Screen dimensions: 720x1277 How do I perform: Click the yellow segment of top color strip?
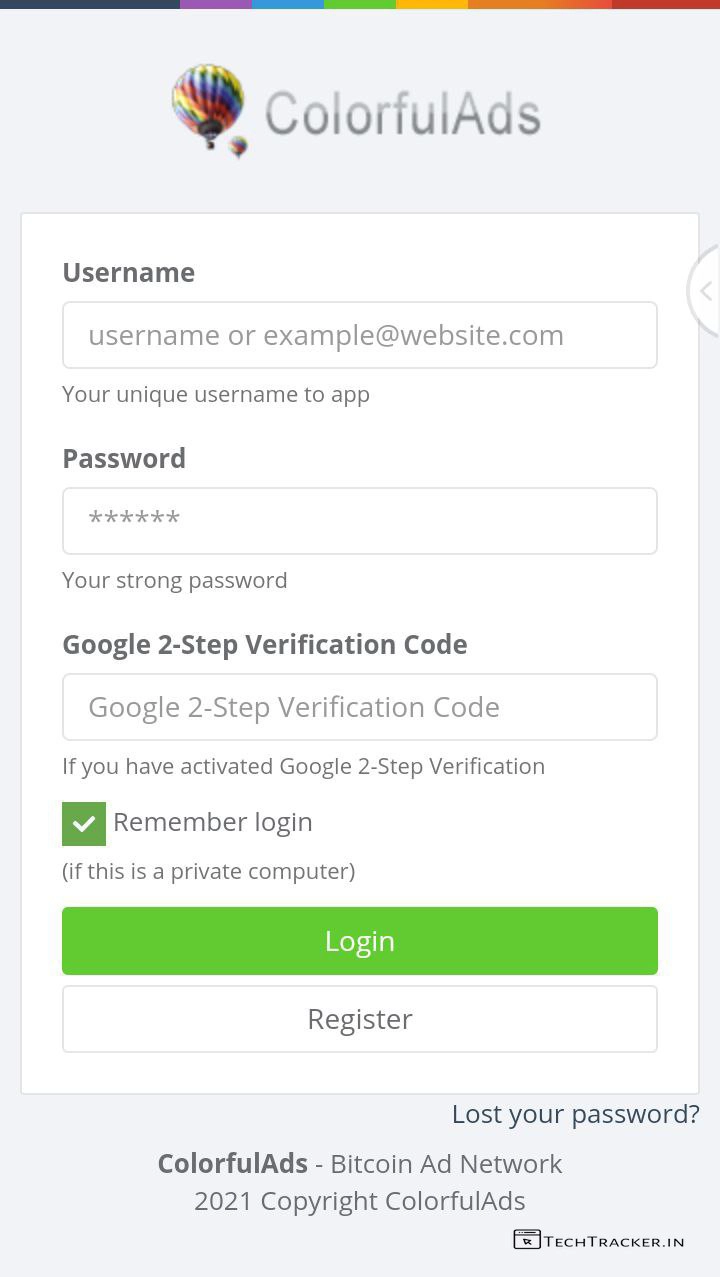click(431, 4)
